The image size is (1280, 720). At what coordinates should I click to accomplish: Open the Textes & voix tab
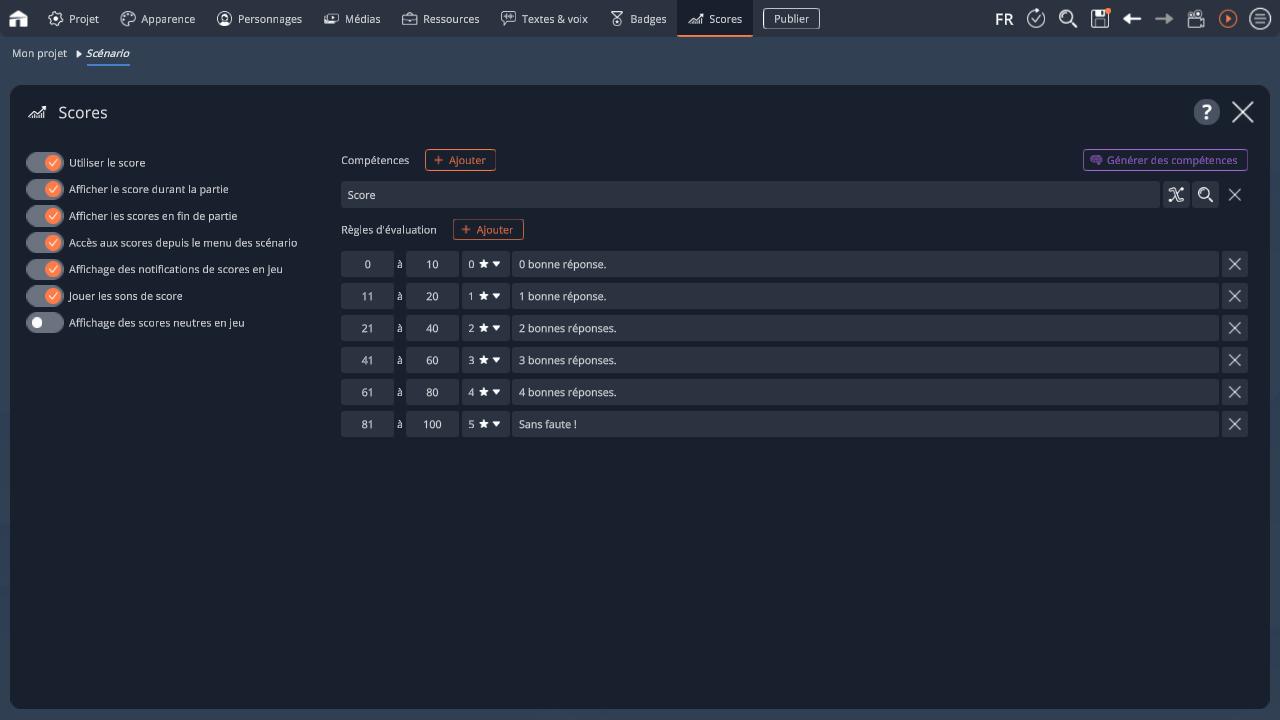point(544,19)
